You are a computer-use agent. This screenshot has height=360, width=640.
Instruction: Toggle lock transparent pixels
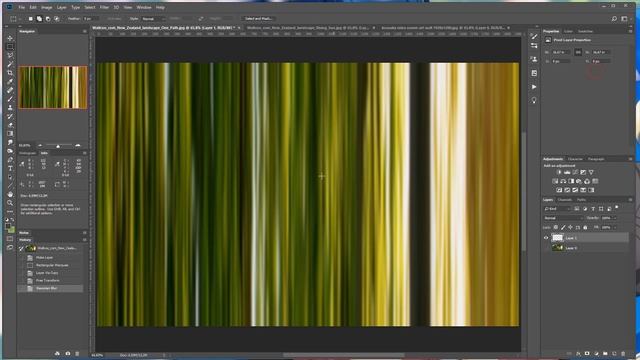coord(556,227)
